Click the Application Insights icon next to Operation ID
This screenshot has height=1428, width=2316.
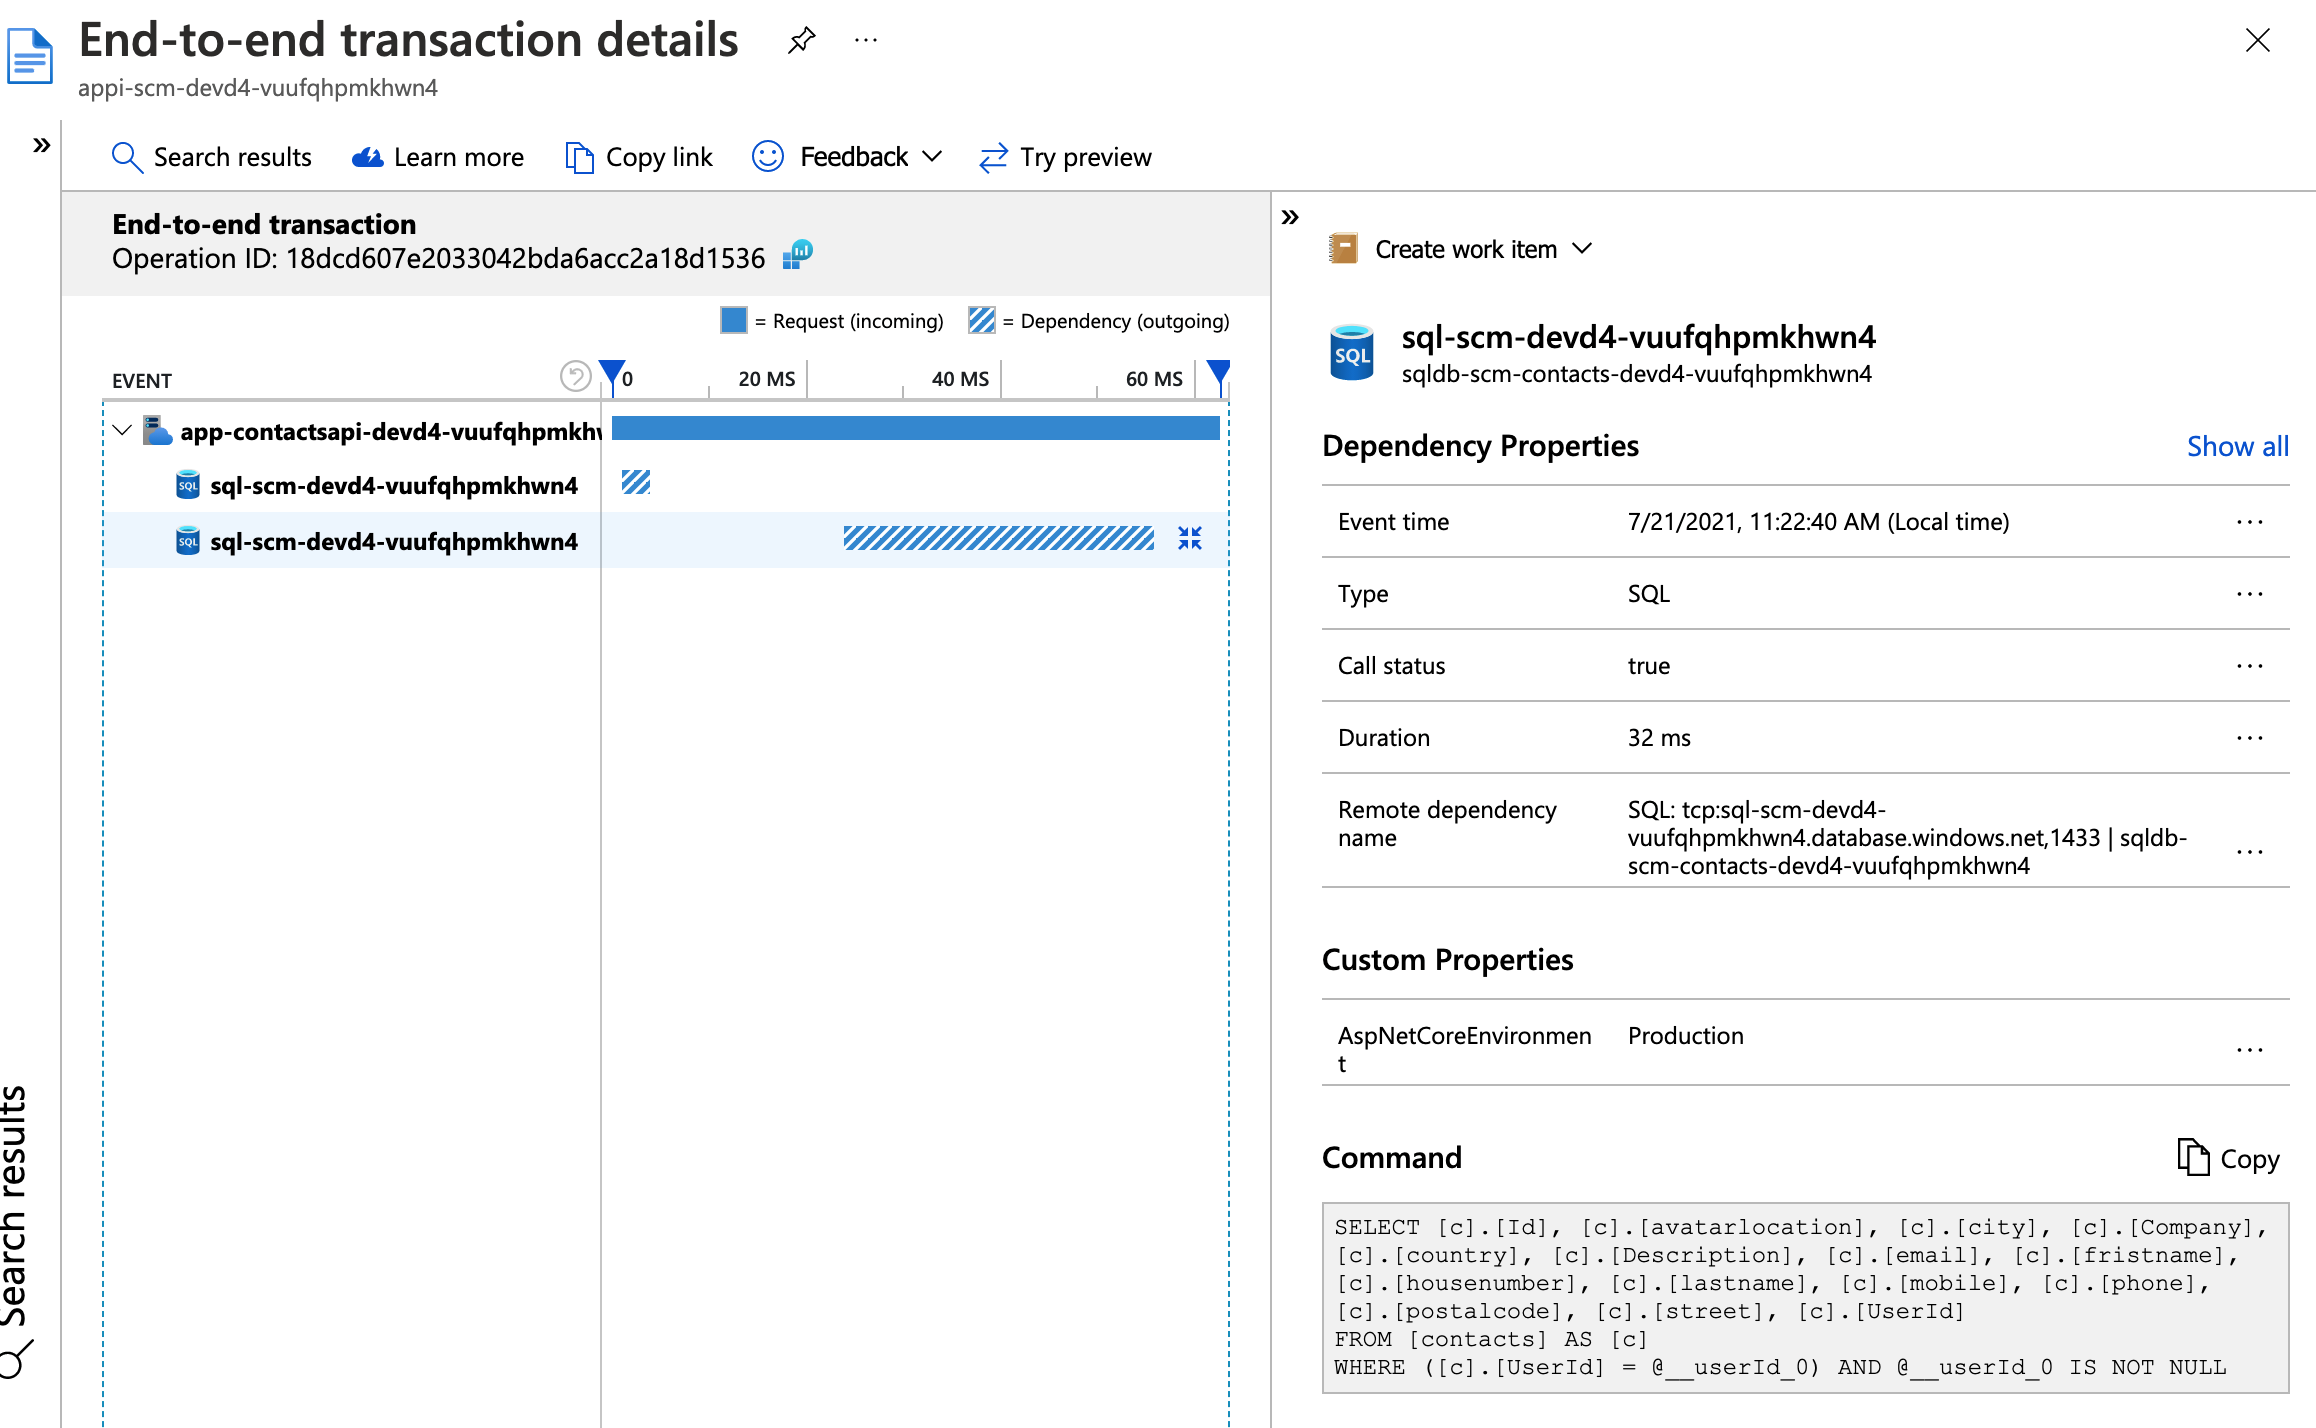[801, 255]
